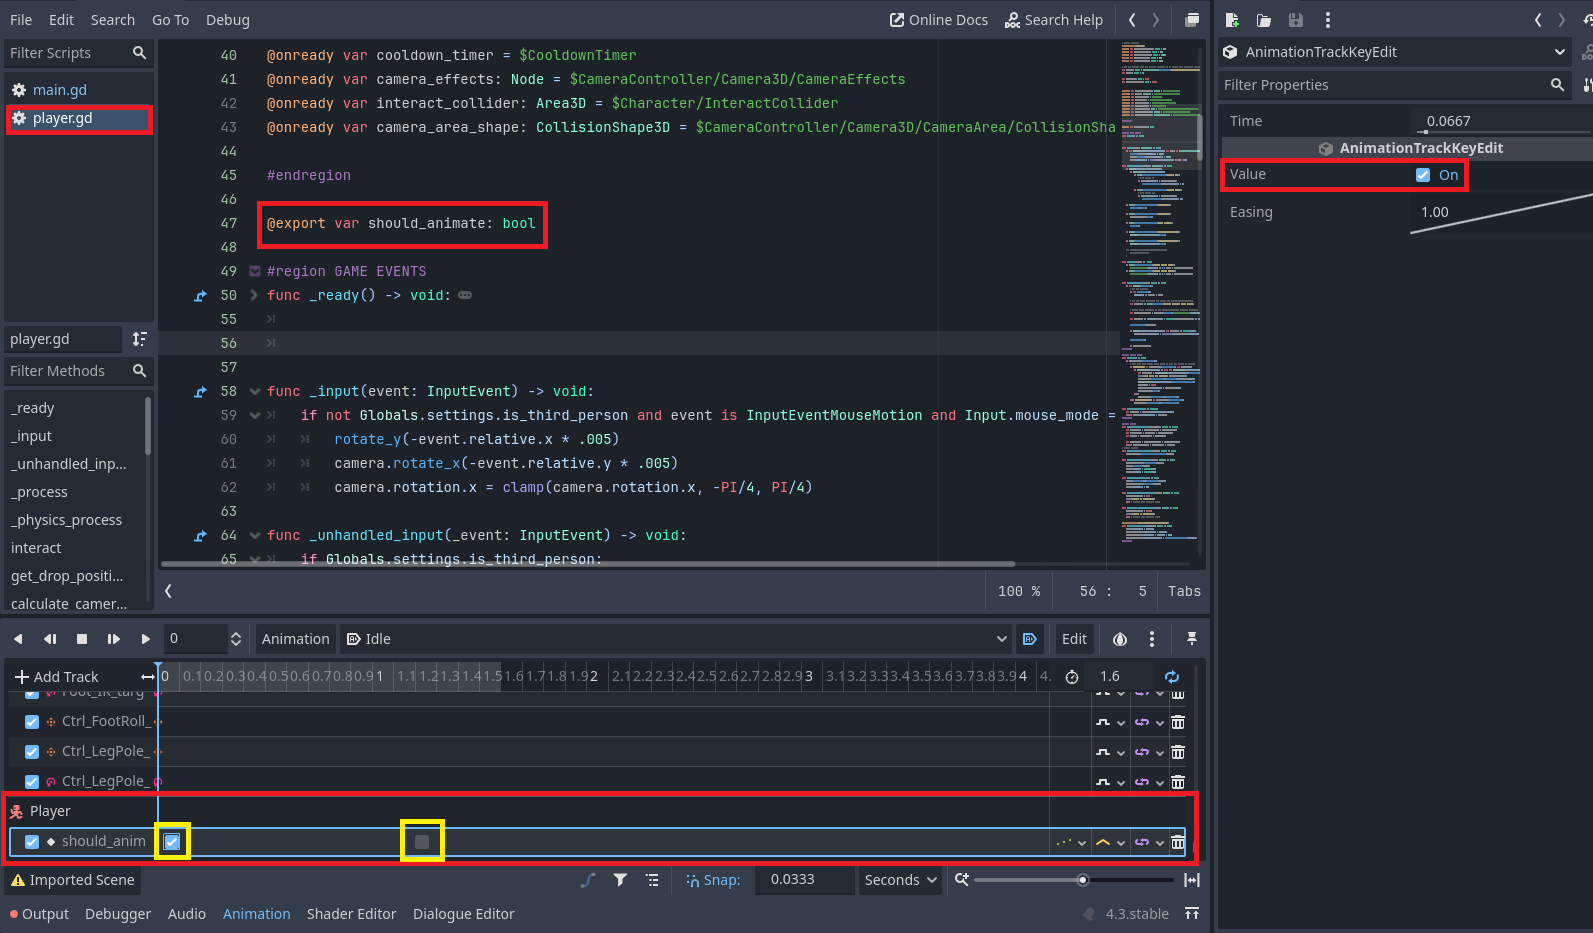Screen dimensions: 1593x933
Task: Make script editor floating window
Action: (1192, 20)
